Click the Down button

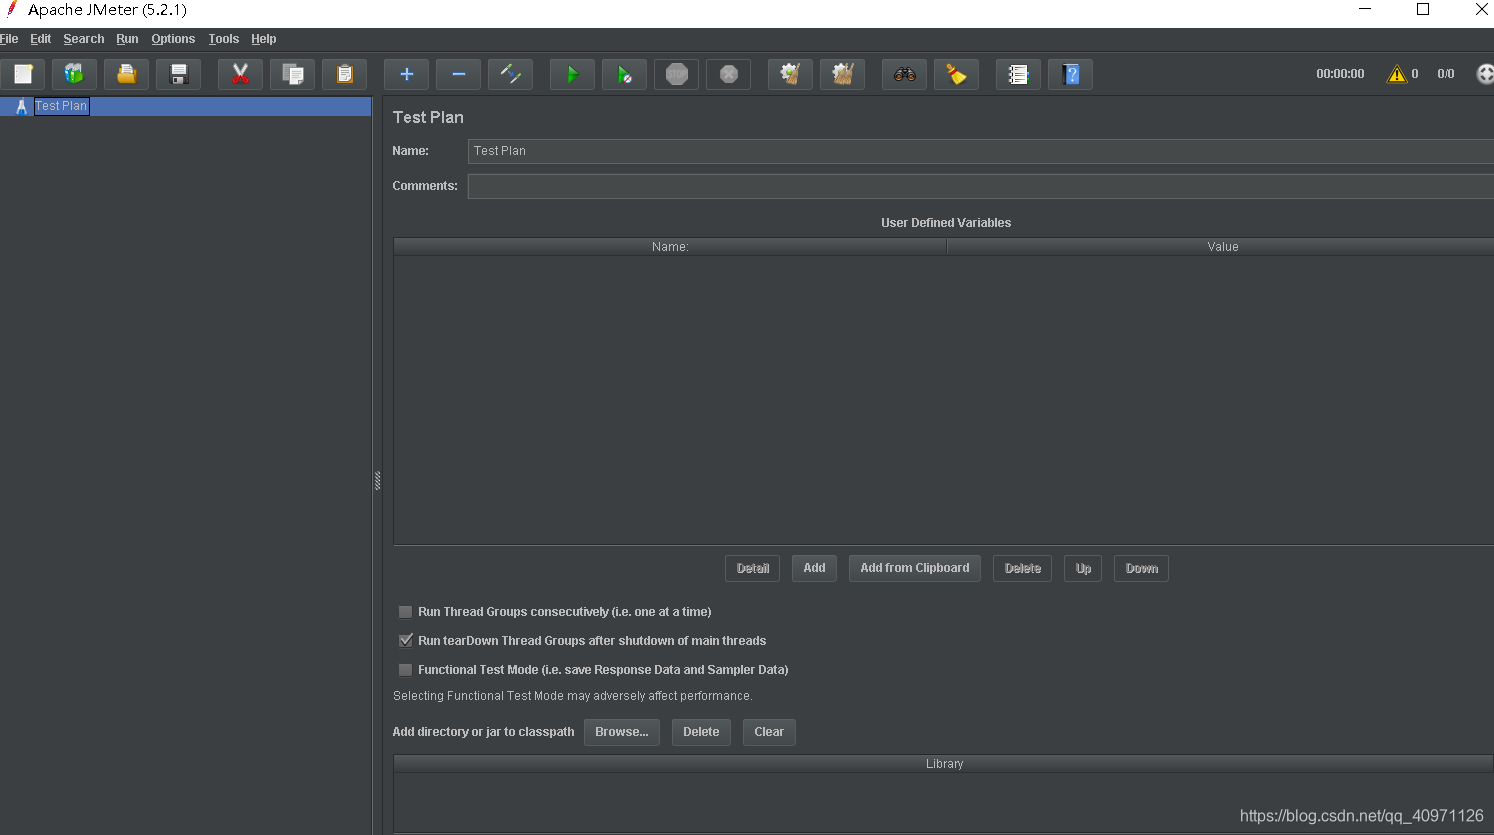pyautogui.click(x=1141, y=568)
